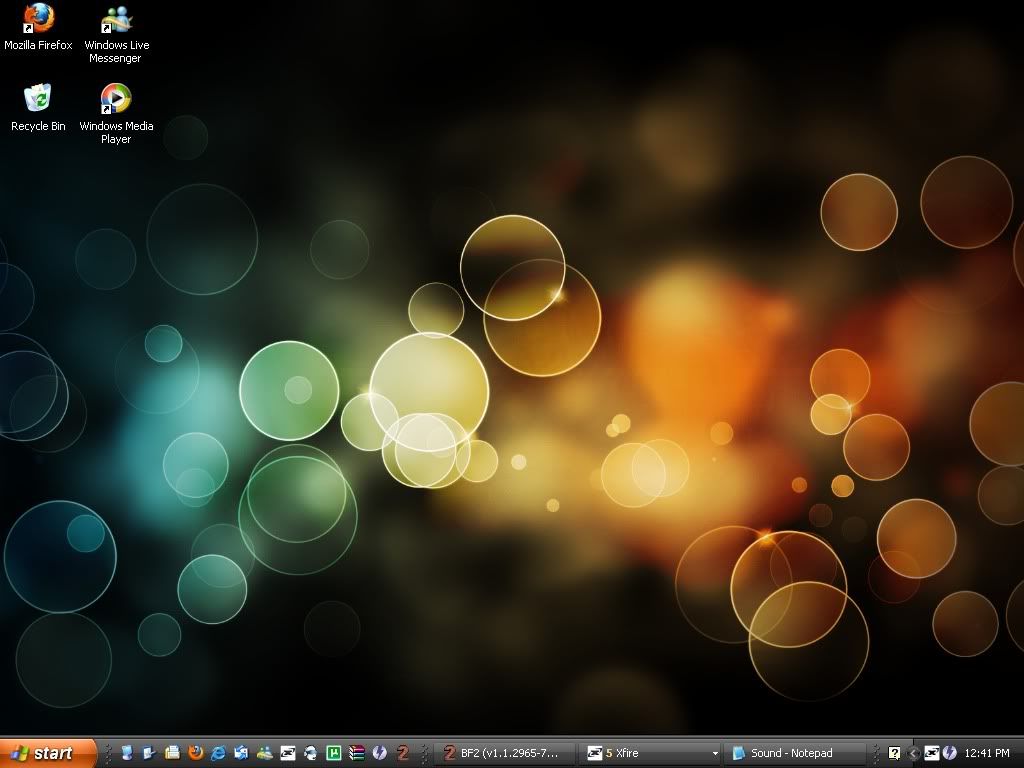This screenshot has width=1024, height=768.
Task: Open the Mozilla Firefox desktop shortcut
Action: coord(38,27)
